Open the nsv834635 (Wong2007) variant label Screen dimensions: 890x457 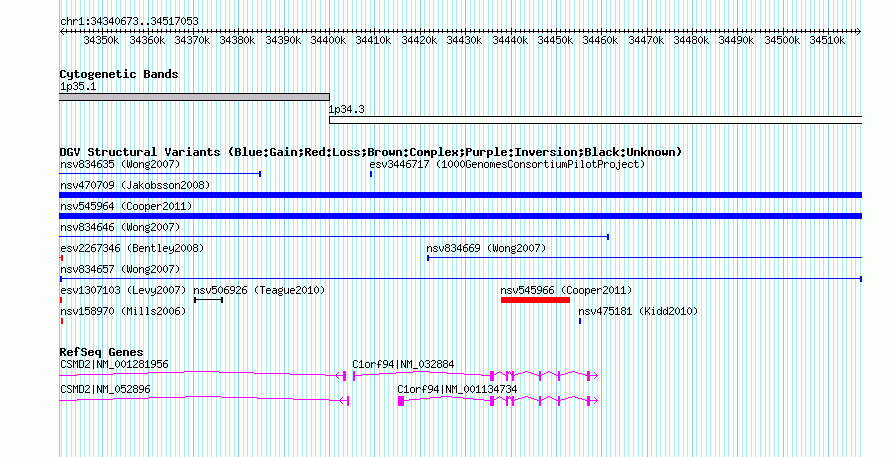[120, 165]
